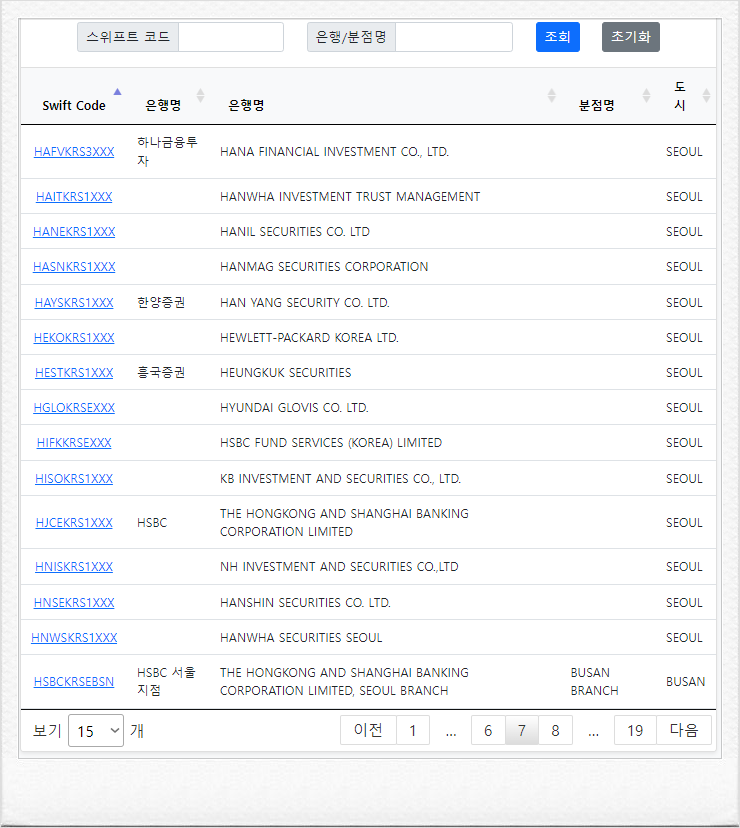
Task: Sort by Swift Code column arrow
Action: pyautogui.click(x=117, y=92)
